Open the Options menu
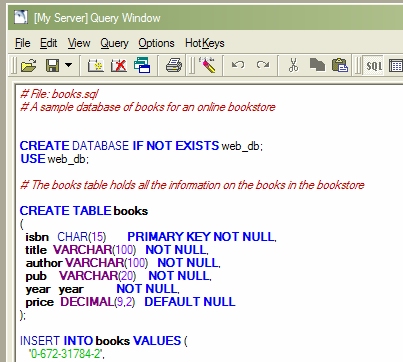The image size is (403, 362). (x=156, y=43)
